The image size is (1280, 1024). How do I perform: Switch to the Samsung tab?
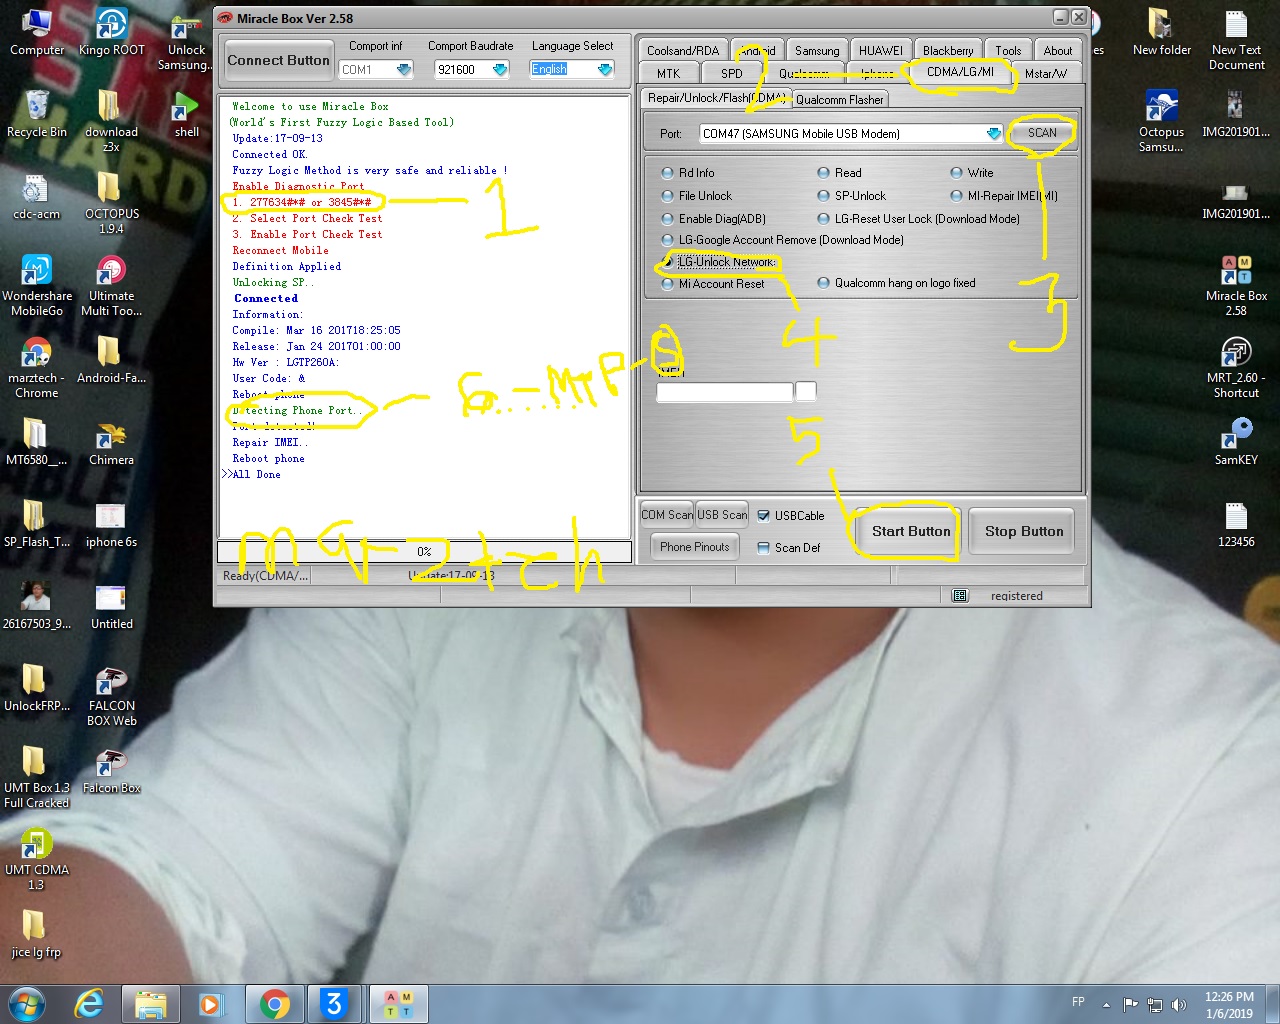coord(817,50)
